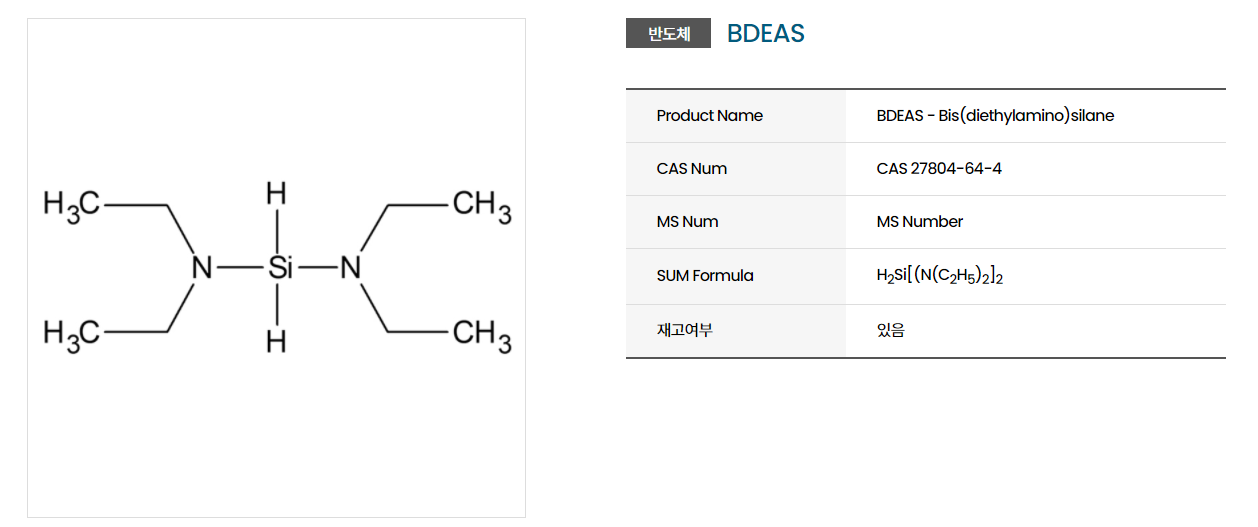Click the bottom-left H3C group
The height and width of the screenshot is (527, 1258).
click(x=71, y=332)
